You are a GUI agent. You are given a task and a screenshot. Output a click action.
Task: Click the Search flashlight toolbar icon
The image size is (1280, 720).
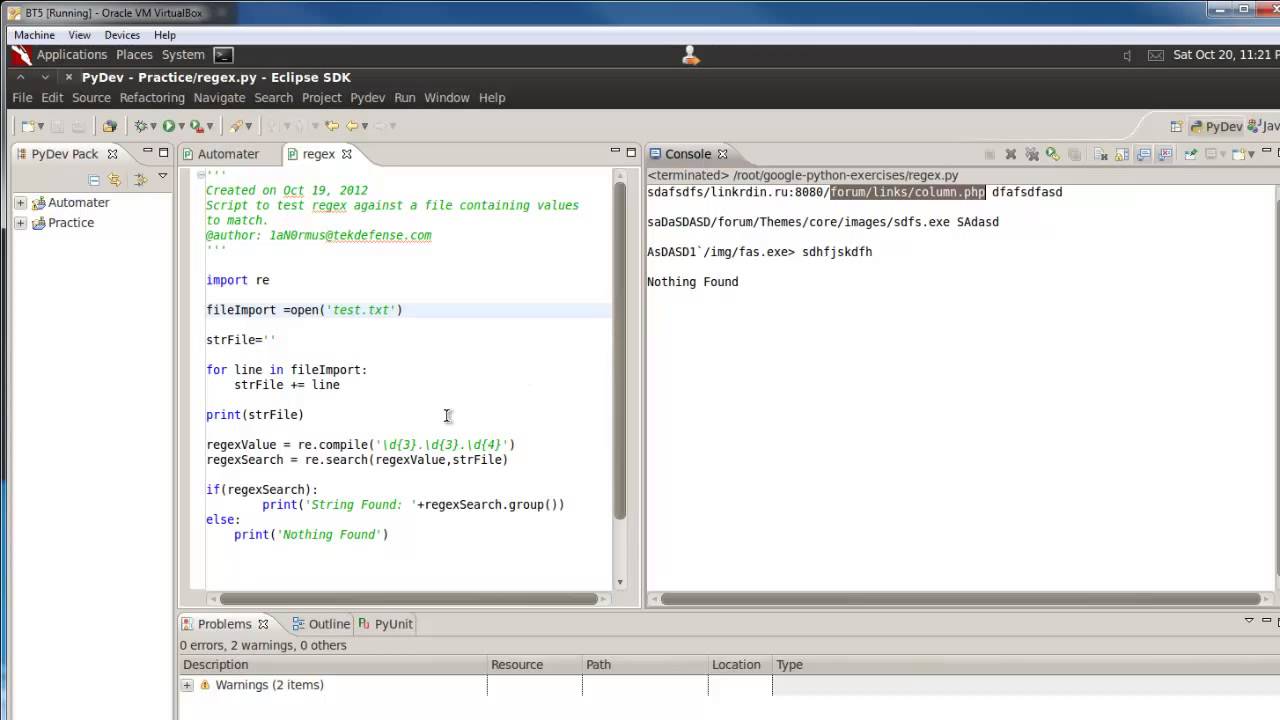236,126
